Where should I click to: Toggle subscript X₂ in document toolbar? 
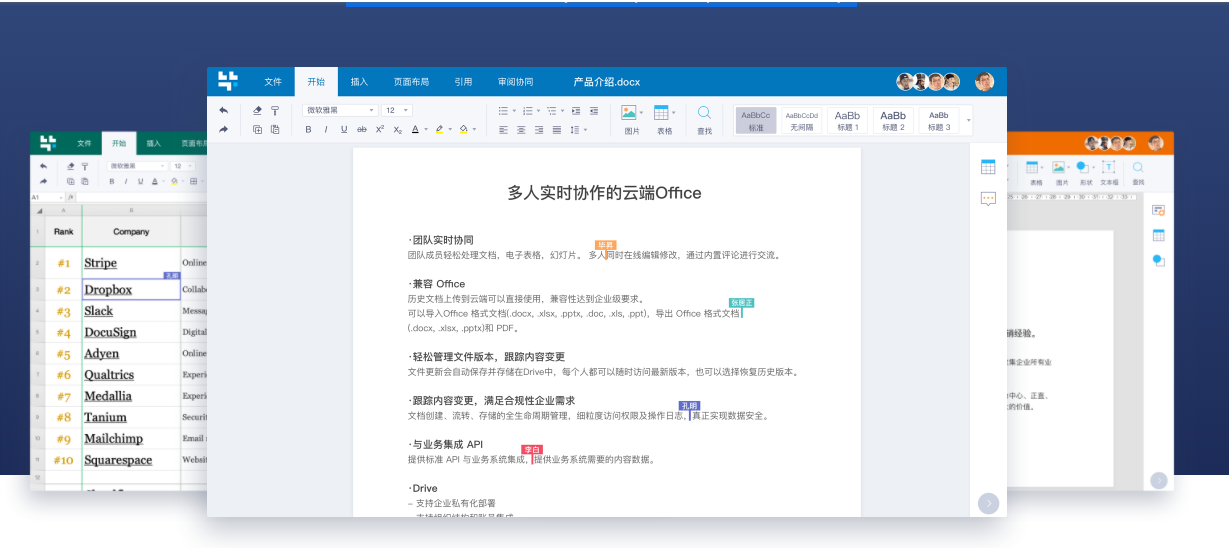397,129
